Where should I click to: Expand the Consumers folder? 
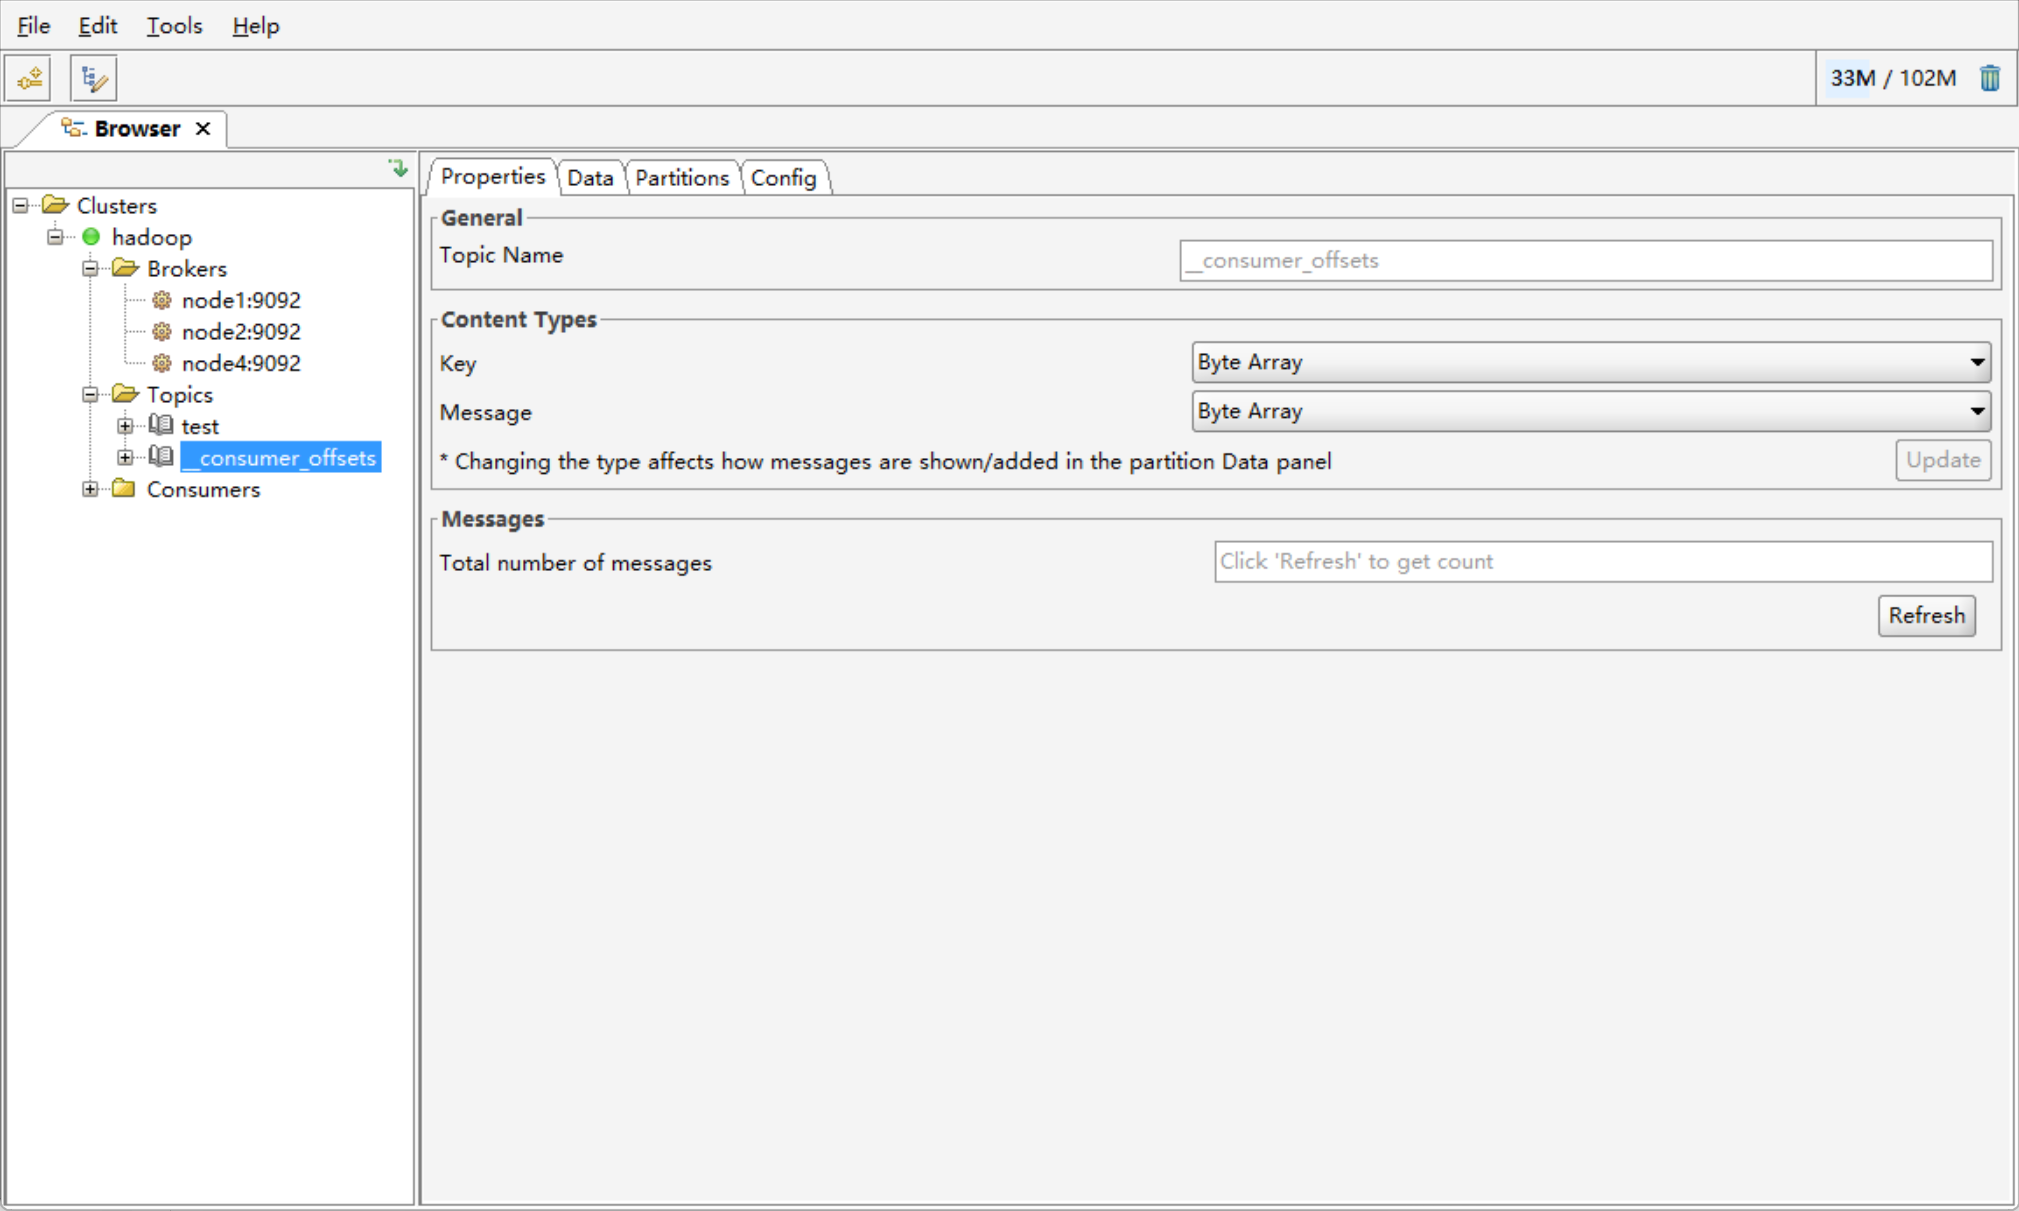coord(90,489)
